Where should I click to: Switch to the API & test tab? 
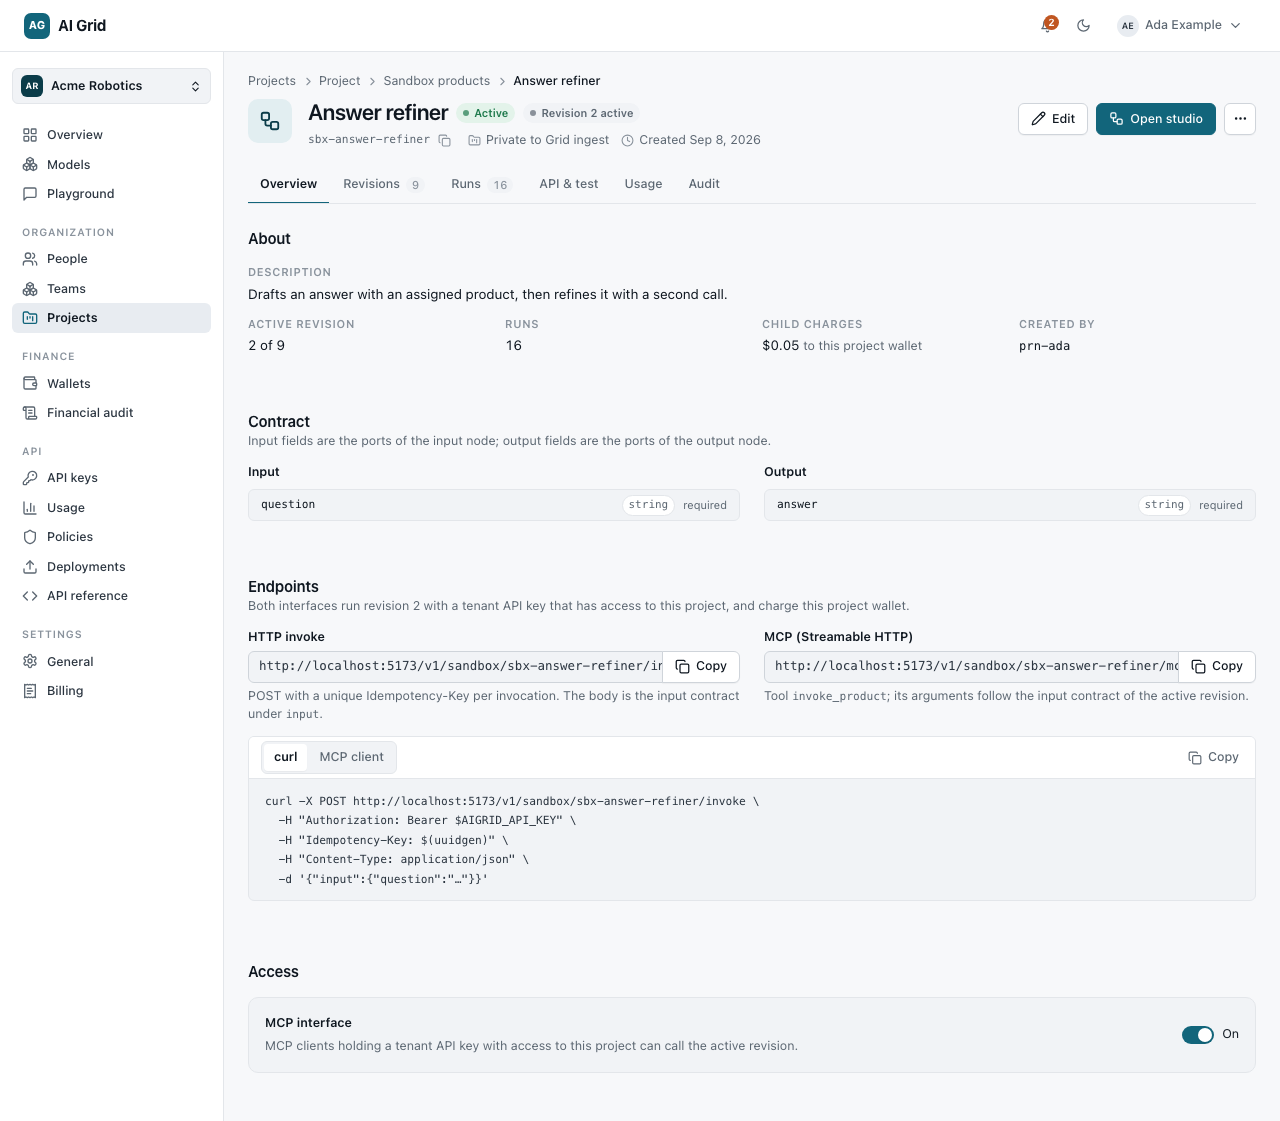coord(569,184)
